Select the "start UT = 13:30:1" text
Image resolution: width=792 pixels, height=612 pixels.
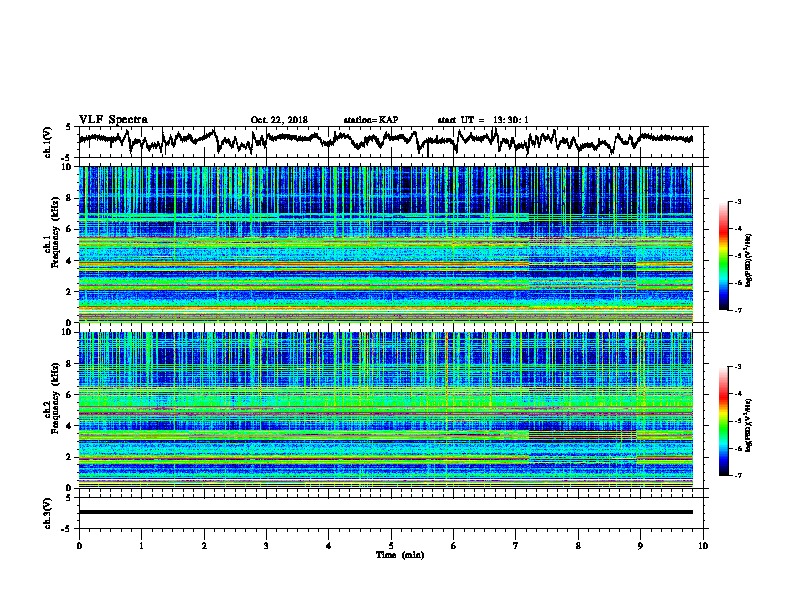pyautogui.click(x=483, y=120)
